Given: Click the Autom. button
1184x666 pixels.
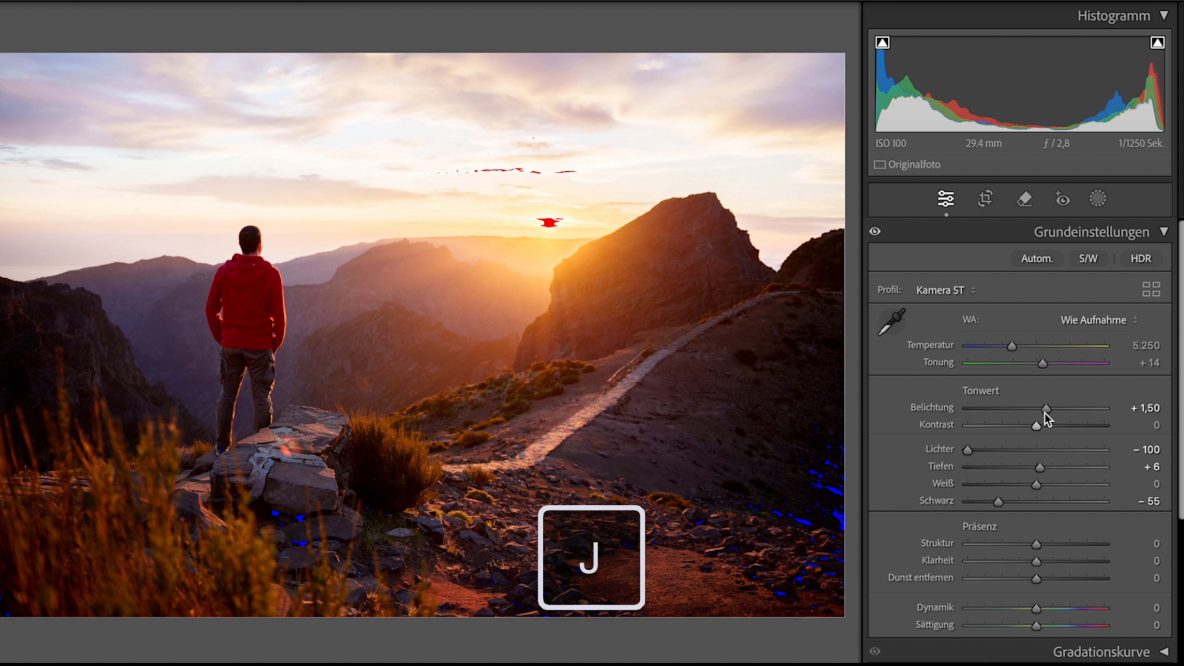Looking at the screenshot, I should coord(1036,258).
